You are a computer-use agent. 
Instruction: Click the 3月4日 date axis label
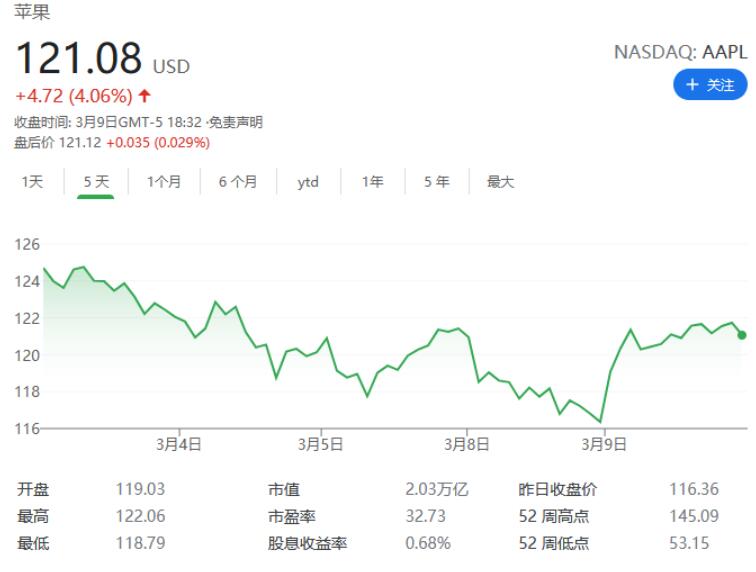coord(178,444)
